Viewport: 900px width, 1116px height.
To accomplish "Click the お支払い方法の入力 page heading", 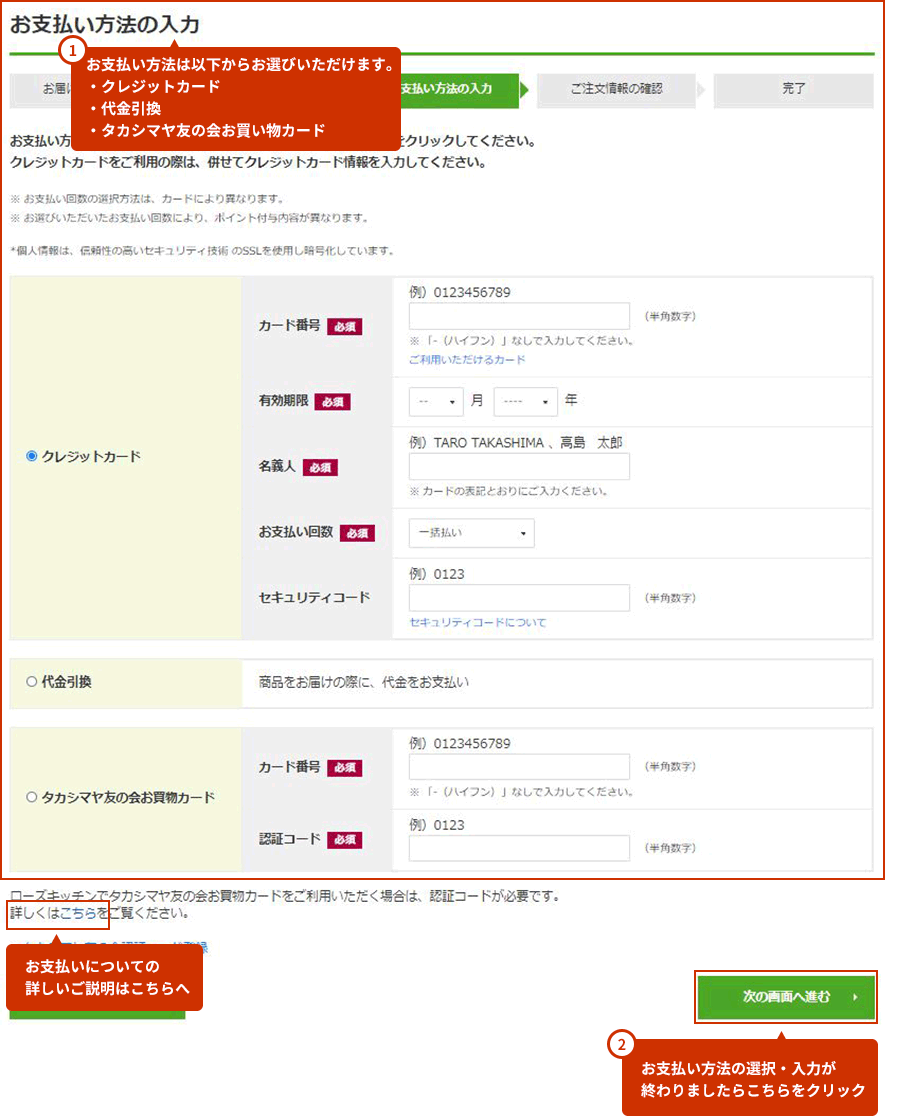I will pyautogui.click(x=105, y=25).
